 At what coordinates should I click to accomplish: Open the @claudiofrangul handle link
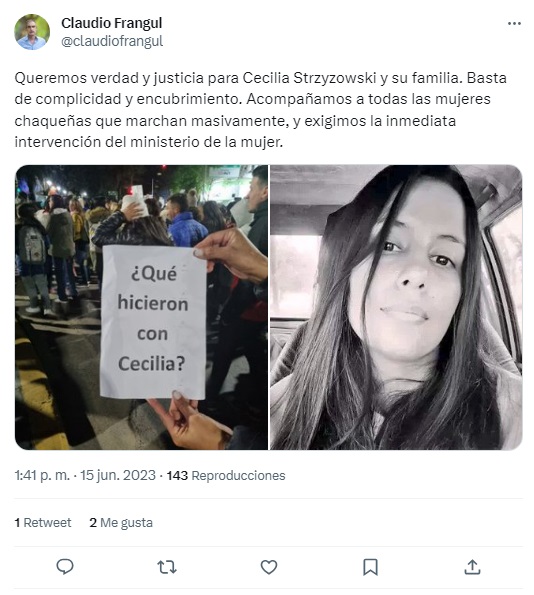[112, 41]
